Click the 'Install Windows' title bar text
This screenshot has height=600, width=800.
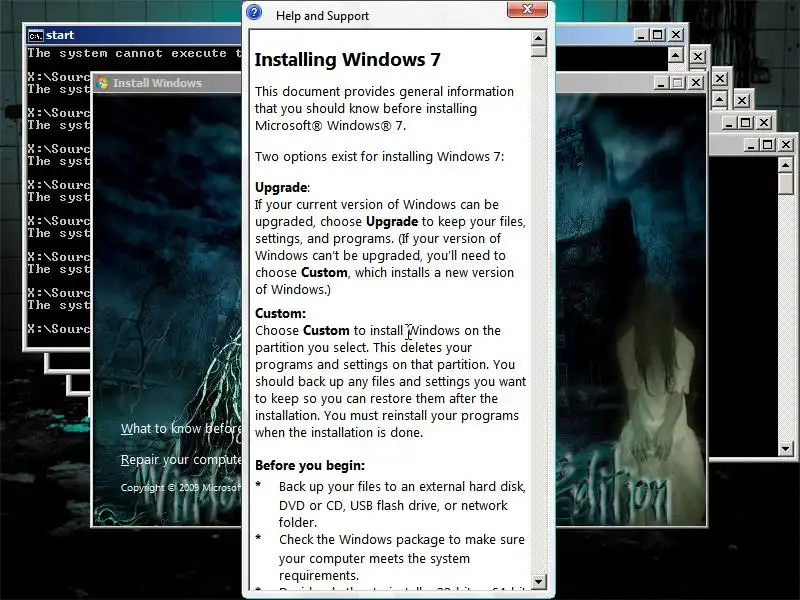point(157,83)
